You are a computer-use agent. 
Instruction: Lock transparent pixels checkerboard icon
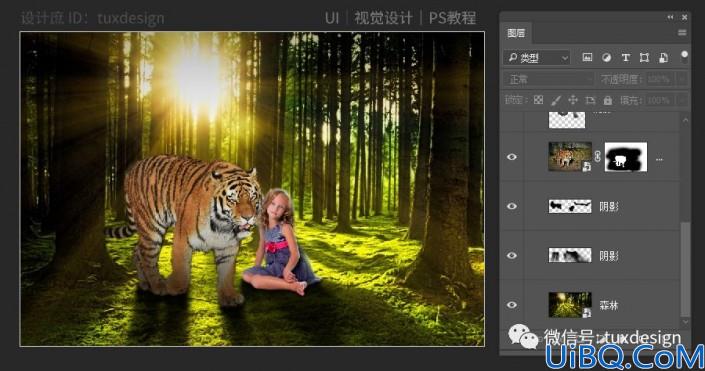(538, 100)
